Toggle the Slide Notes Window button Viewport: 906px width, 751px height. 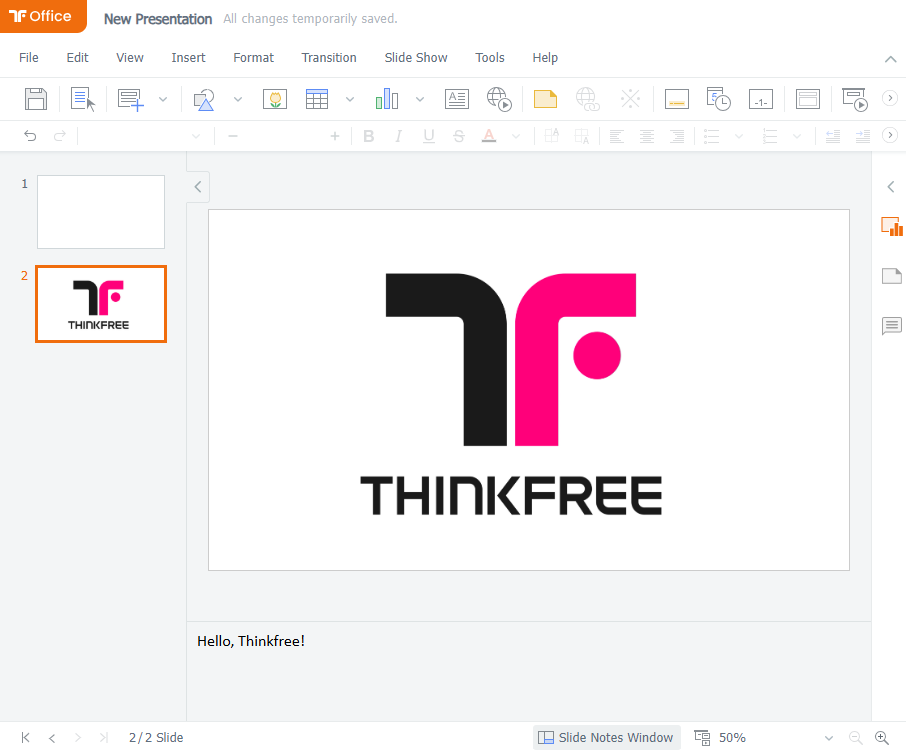[606, 738]
